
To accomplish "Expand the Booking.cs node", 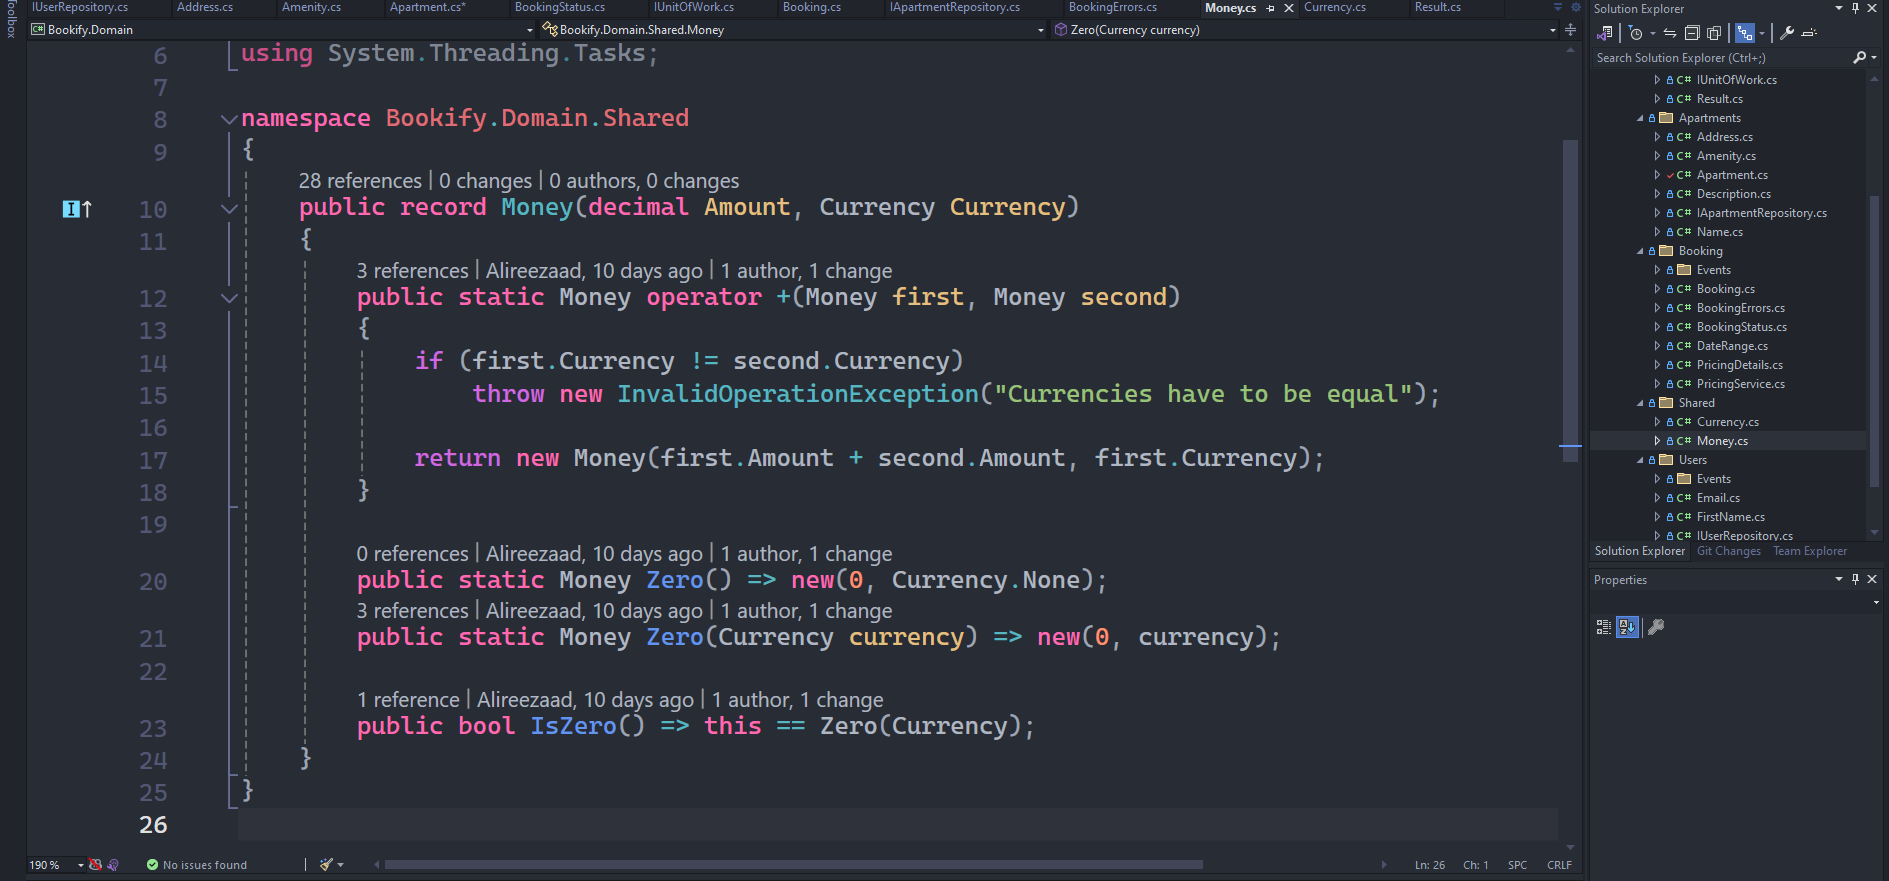I will pos(1657,289).
